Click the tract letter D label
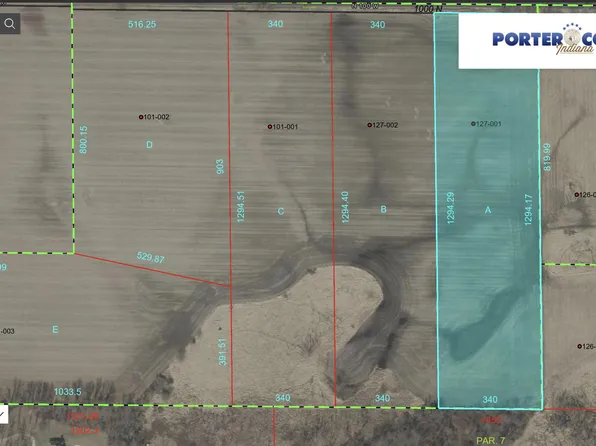The width and height of the screenshot is (596, 446). pyautogui.click(x=149, y=145)
